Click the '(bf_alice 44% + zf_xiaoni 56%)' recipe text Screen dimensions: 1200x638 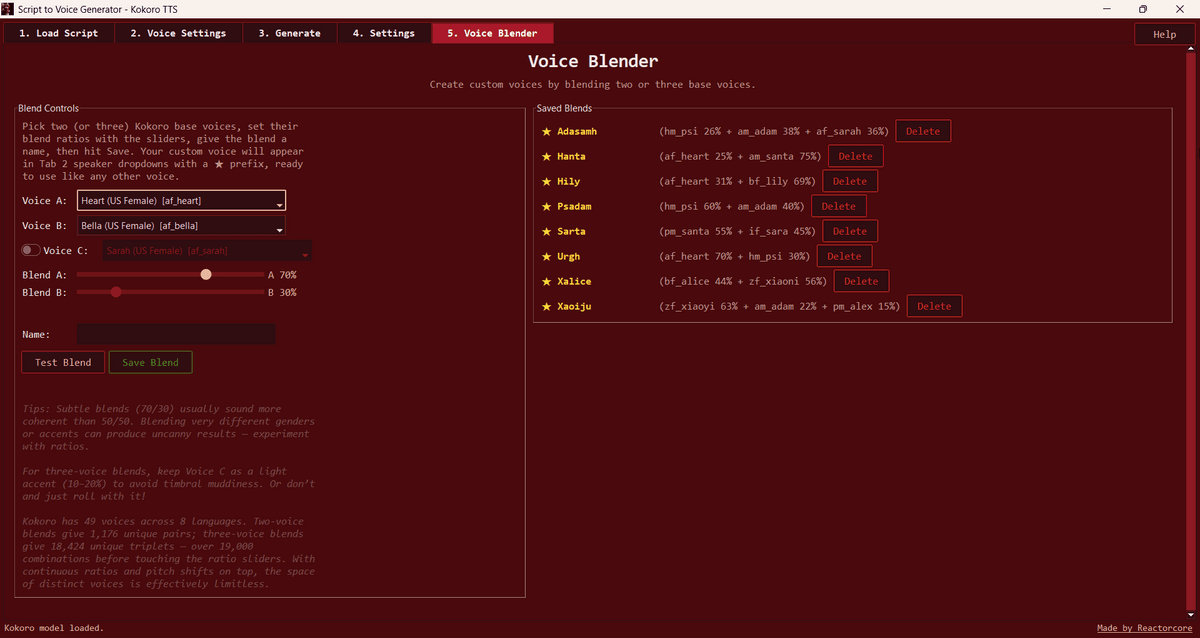coord(743,281)
